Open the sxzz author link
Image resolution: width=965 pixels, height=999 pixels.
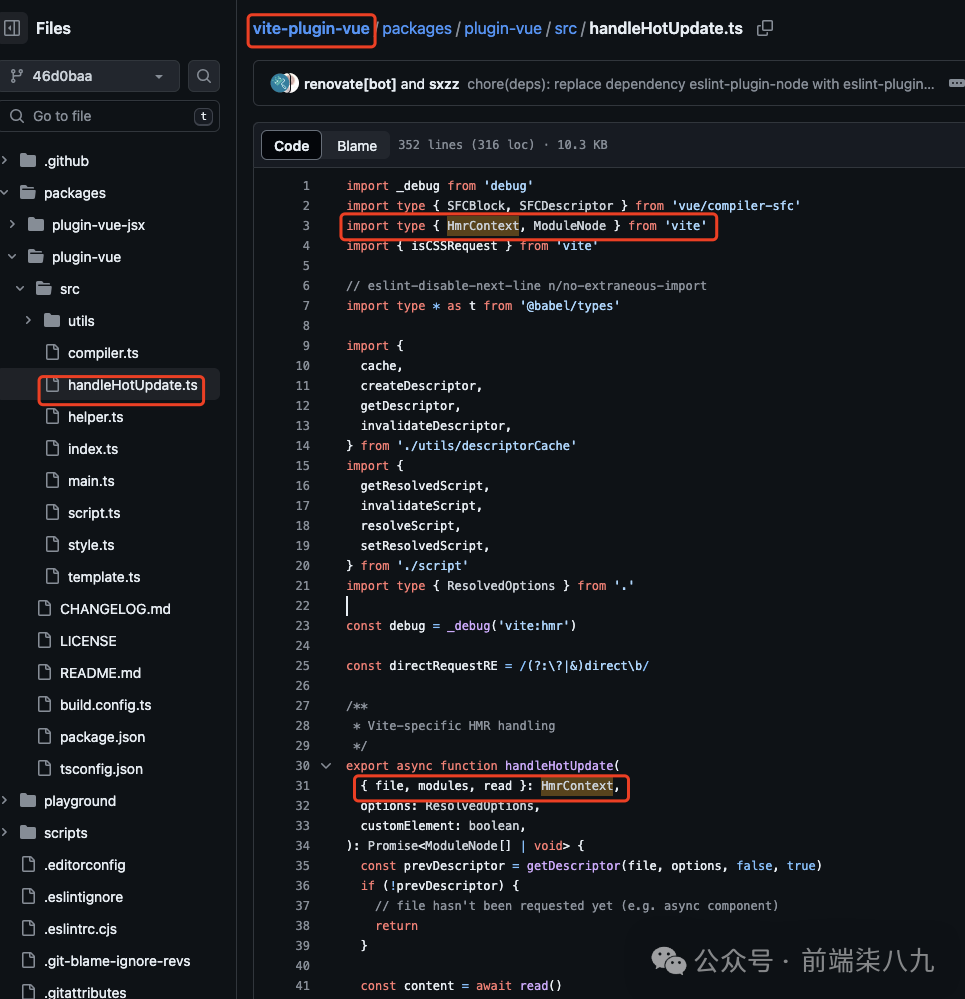click(444, 84)
